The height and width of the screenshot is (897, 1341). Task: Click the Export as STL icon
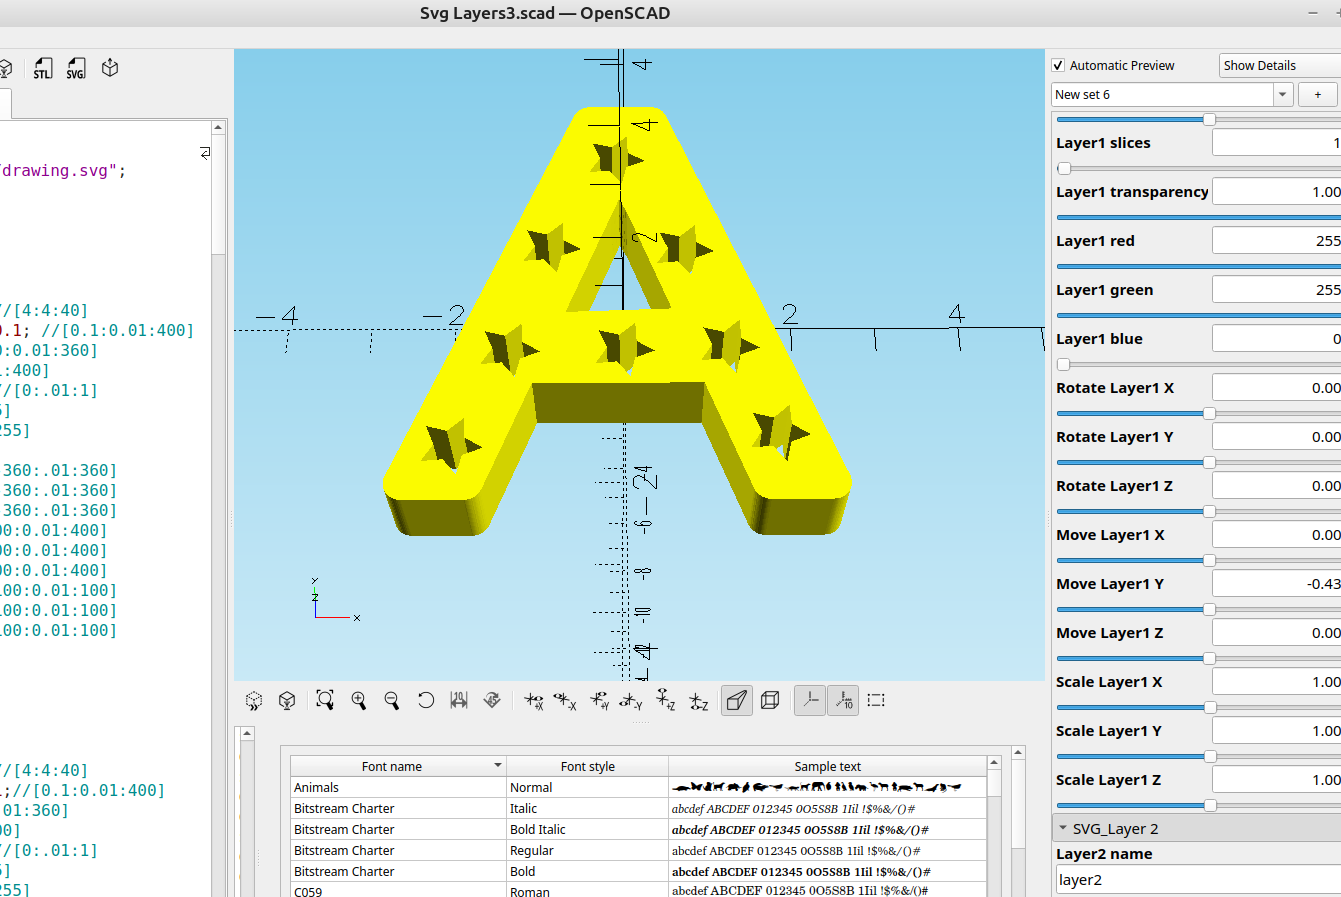click(x=42, y=68)
